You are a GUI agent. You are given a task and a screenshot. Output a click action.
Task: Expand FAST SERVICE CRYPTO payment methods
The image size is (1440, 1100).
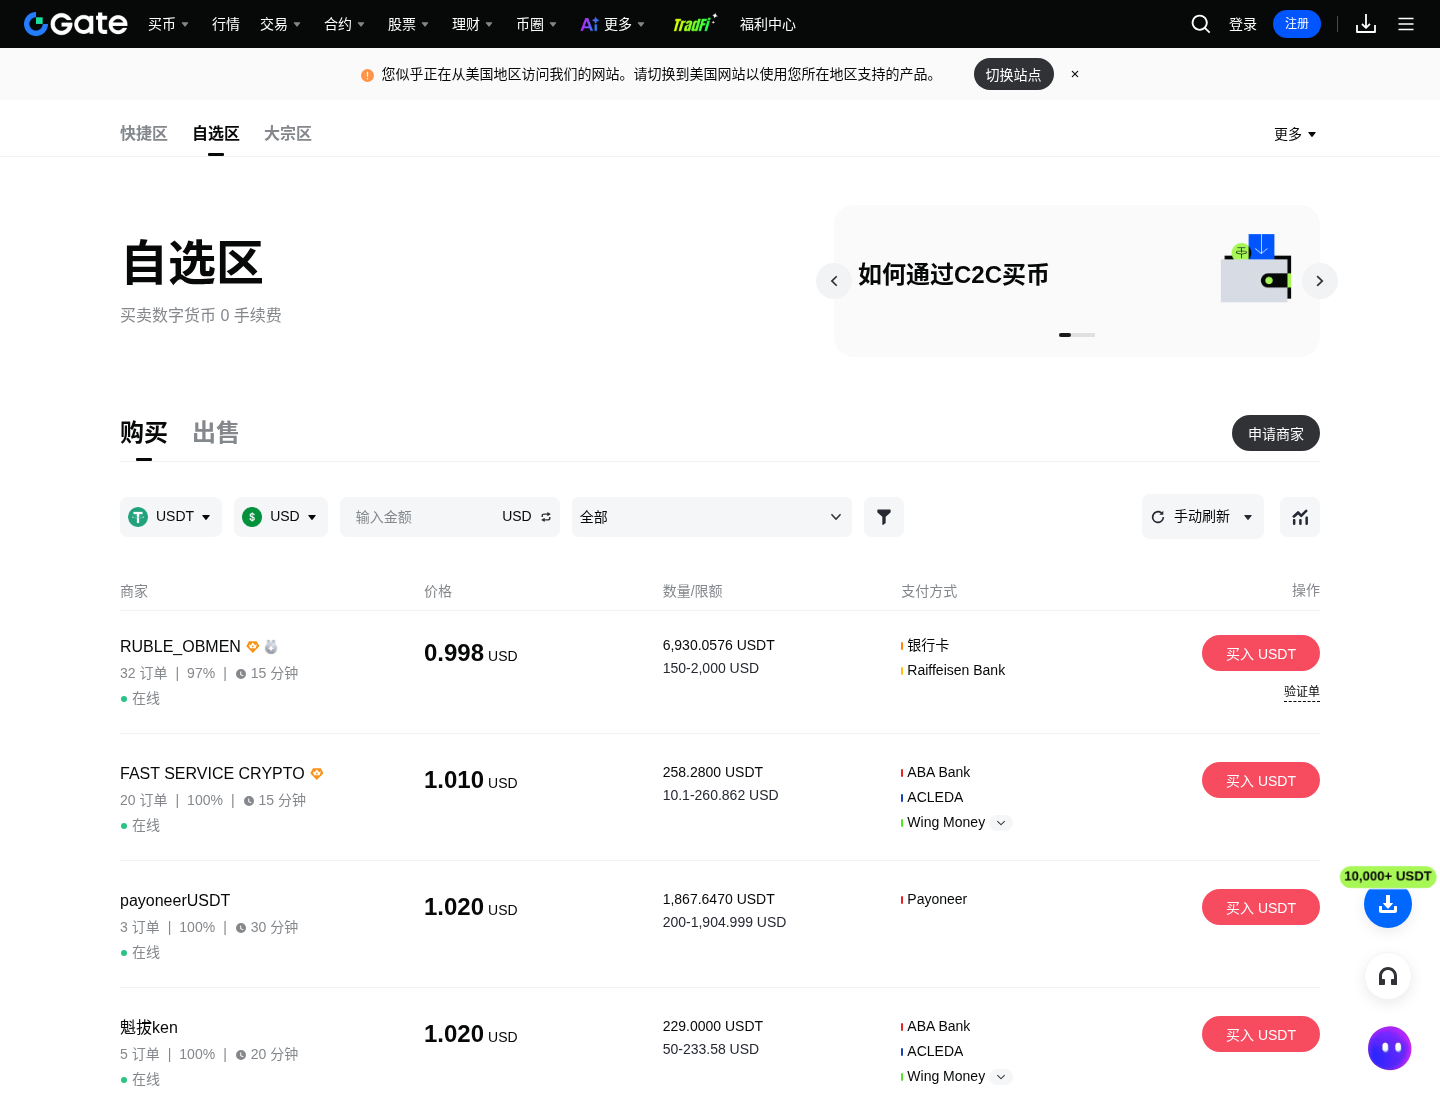[x=1001, y=823]
